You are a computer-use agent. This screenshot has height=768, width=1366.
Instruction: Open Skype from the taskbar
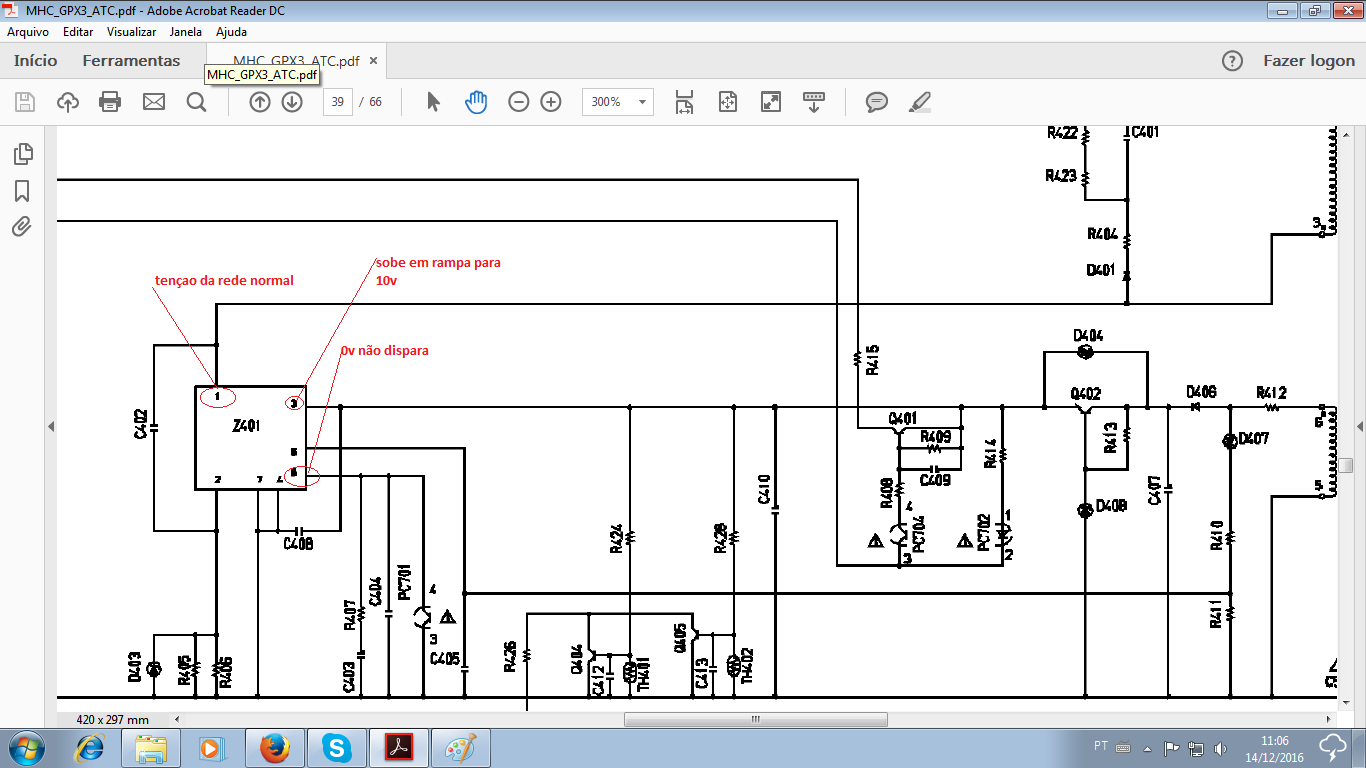(337, 748)
